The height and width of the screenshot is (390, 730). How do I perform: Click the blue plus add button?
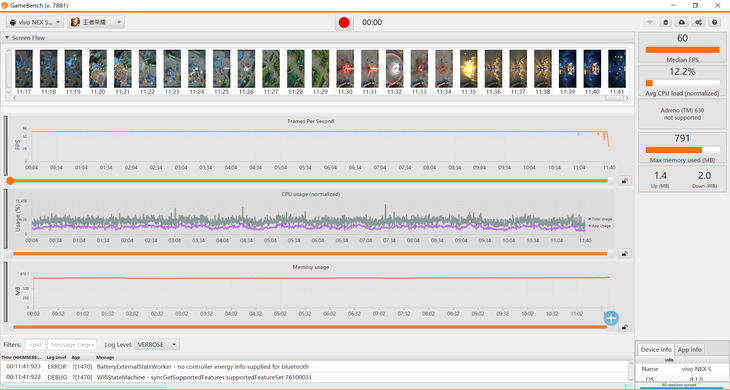click(x=611, y=318)
